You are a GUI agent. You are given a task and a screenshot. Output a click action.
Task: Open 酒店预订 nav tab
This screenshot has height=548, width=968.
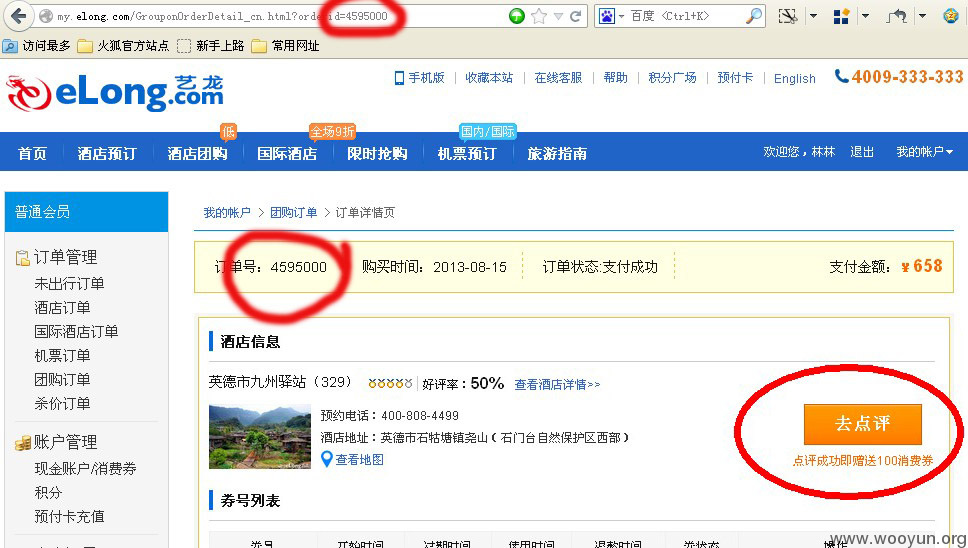pyautogui.click(x=107, y=154)
